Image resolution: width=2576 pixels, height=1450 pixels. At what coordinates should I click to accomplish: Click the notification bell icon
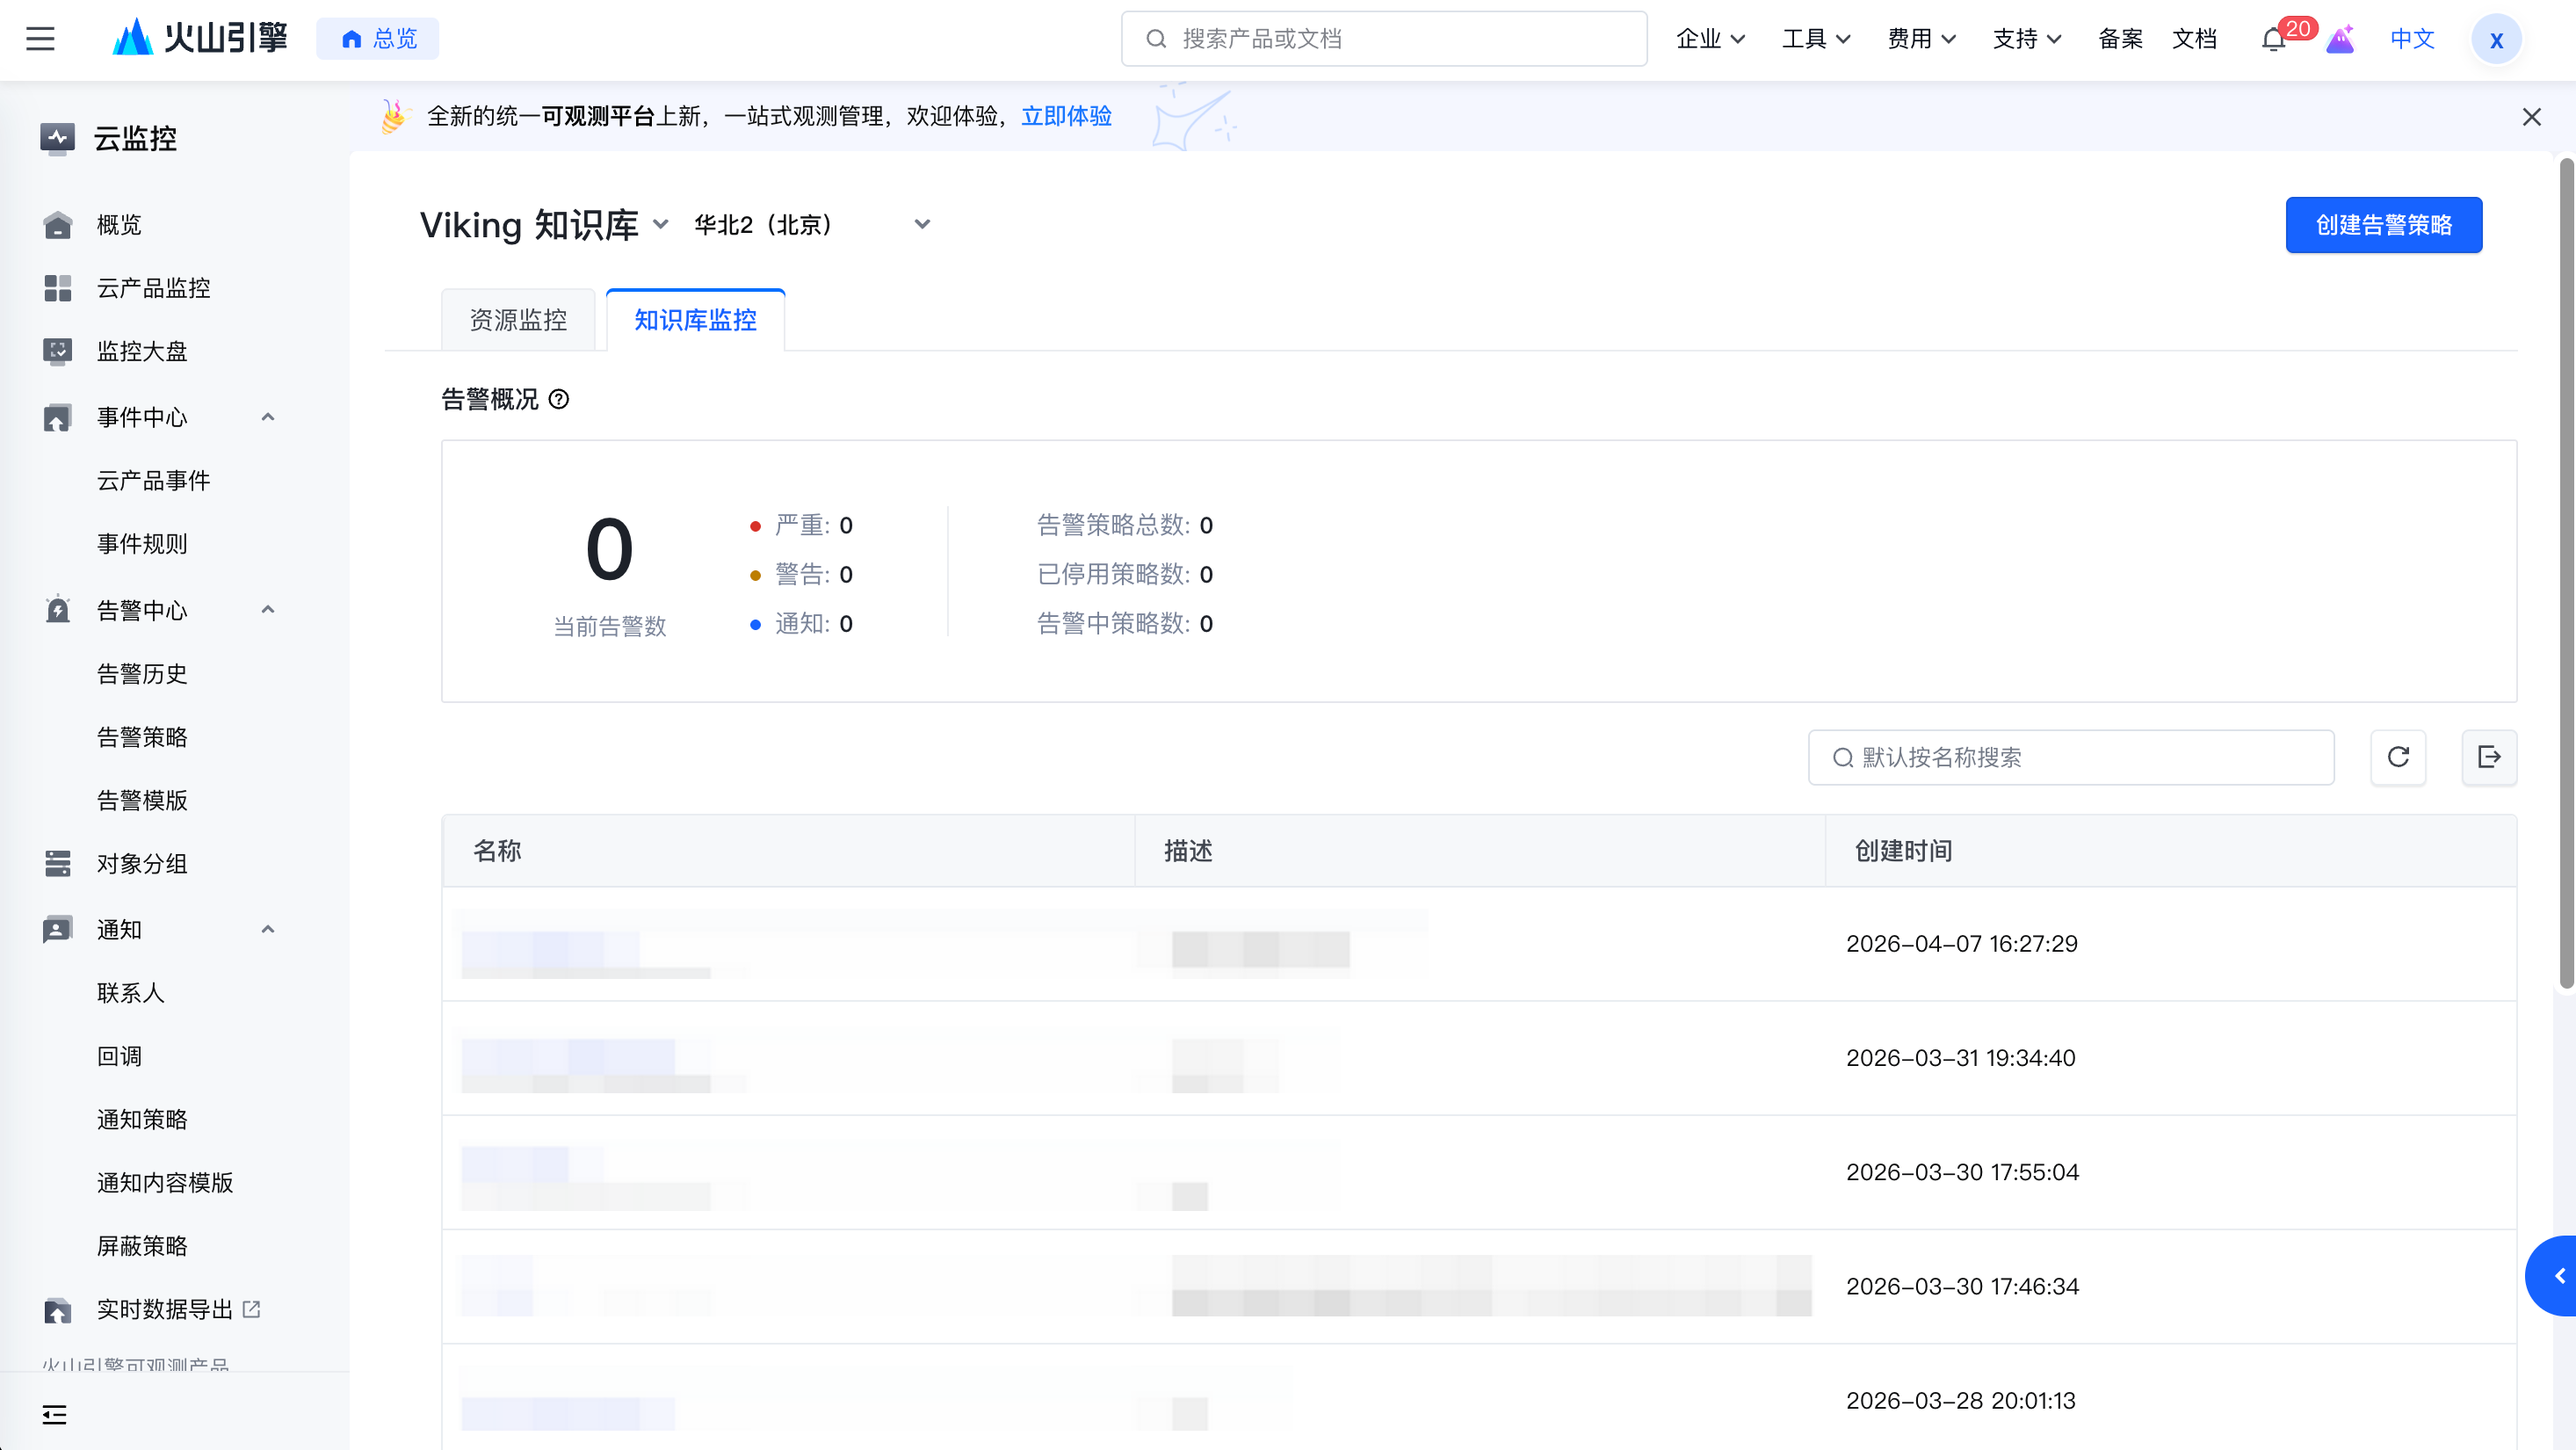coord(2272,40)
